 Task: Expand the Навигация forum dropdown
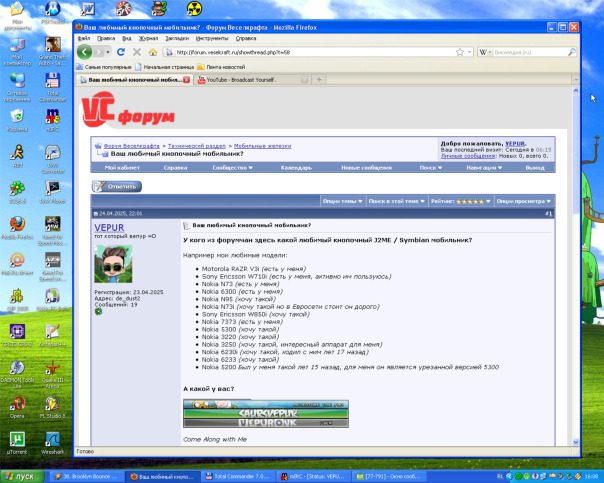click(484, 168)
